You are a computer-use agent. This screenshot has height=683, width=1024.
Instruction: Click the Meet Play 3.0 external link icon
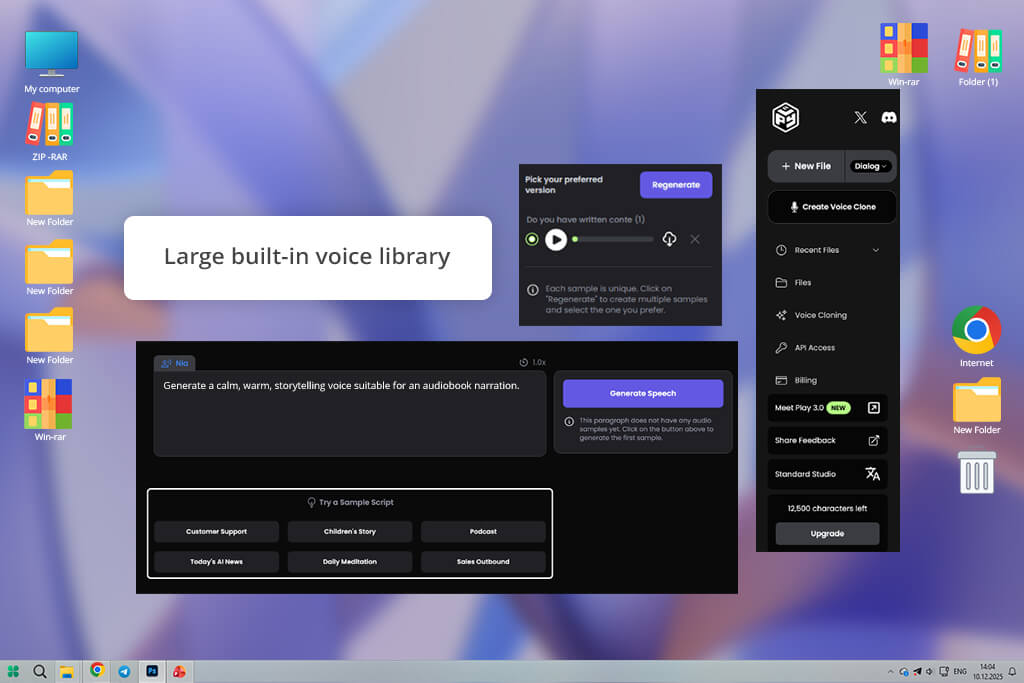873,407
